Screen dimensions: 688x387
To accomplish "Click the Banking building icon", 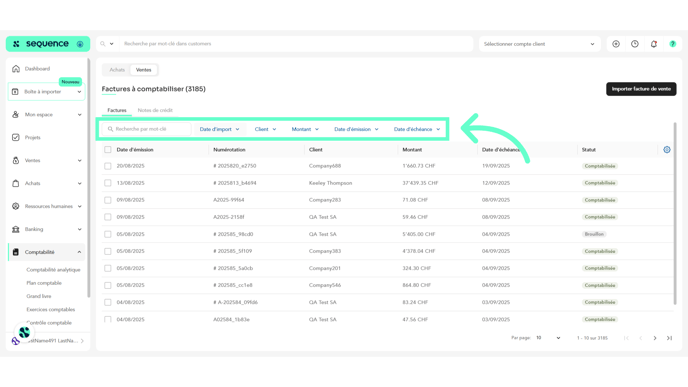I will [16, 229].
